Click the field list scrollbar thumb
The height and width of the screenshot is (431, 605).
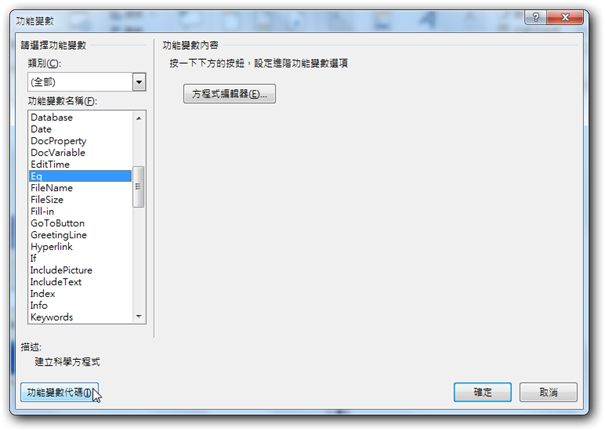click(138, 187)
